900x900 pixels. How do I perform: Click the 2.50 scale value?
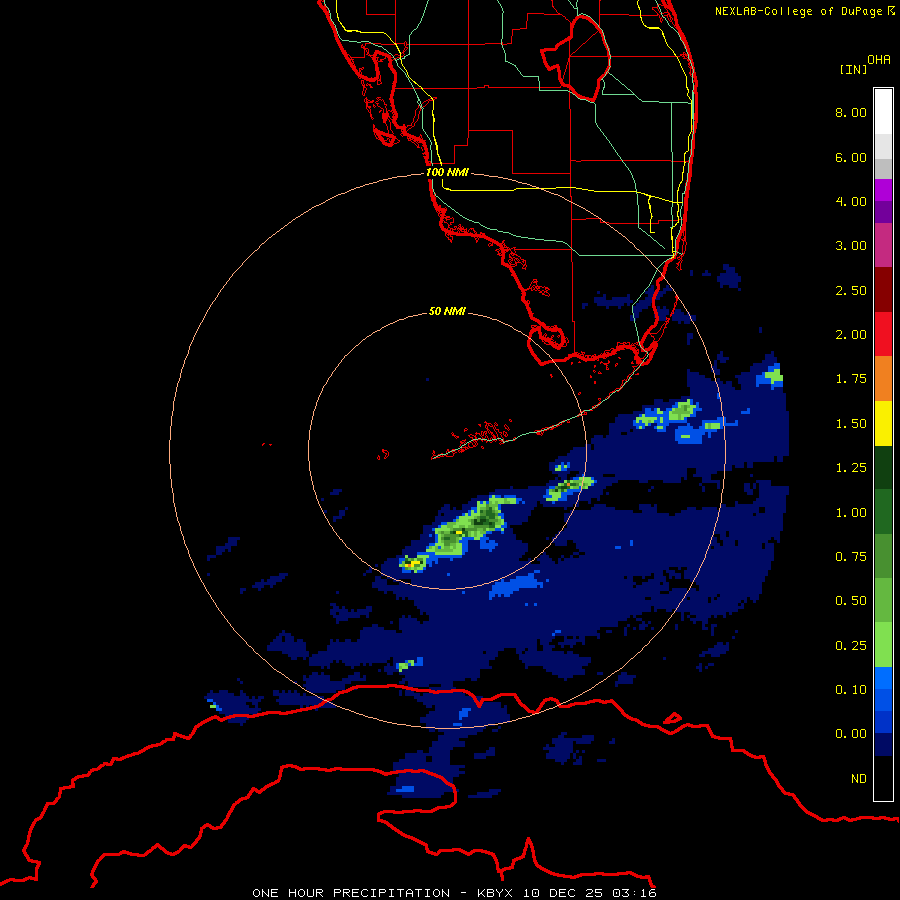[851, 290]
